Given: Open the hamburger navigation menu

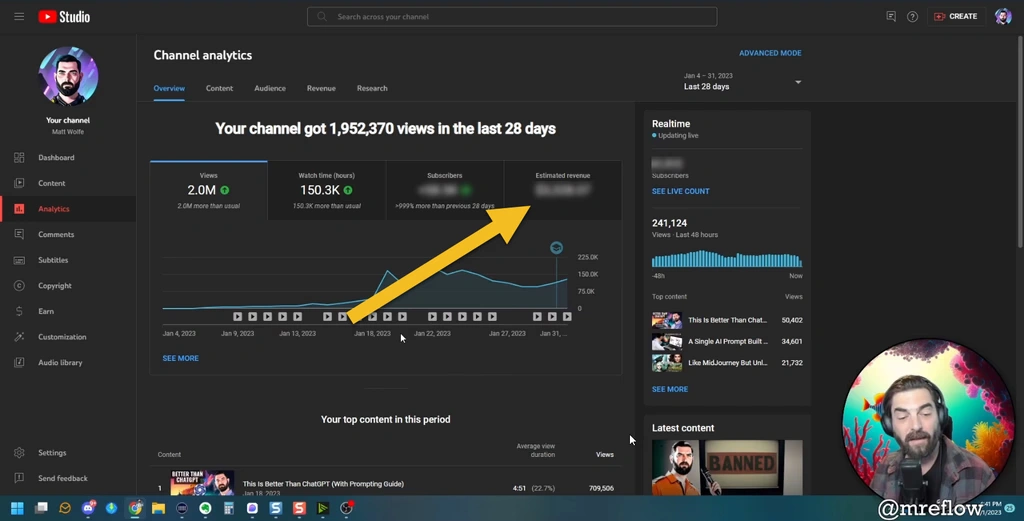Looking at the screenshot, I should 19,17.
